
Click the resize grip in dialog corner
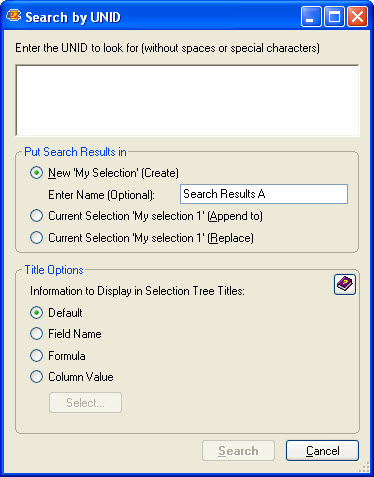(365, 467)
